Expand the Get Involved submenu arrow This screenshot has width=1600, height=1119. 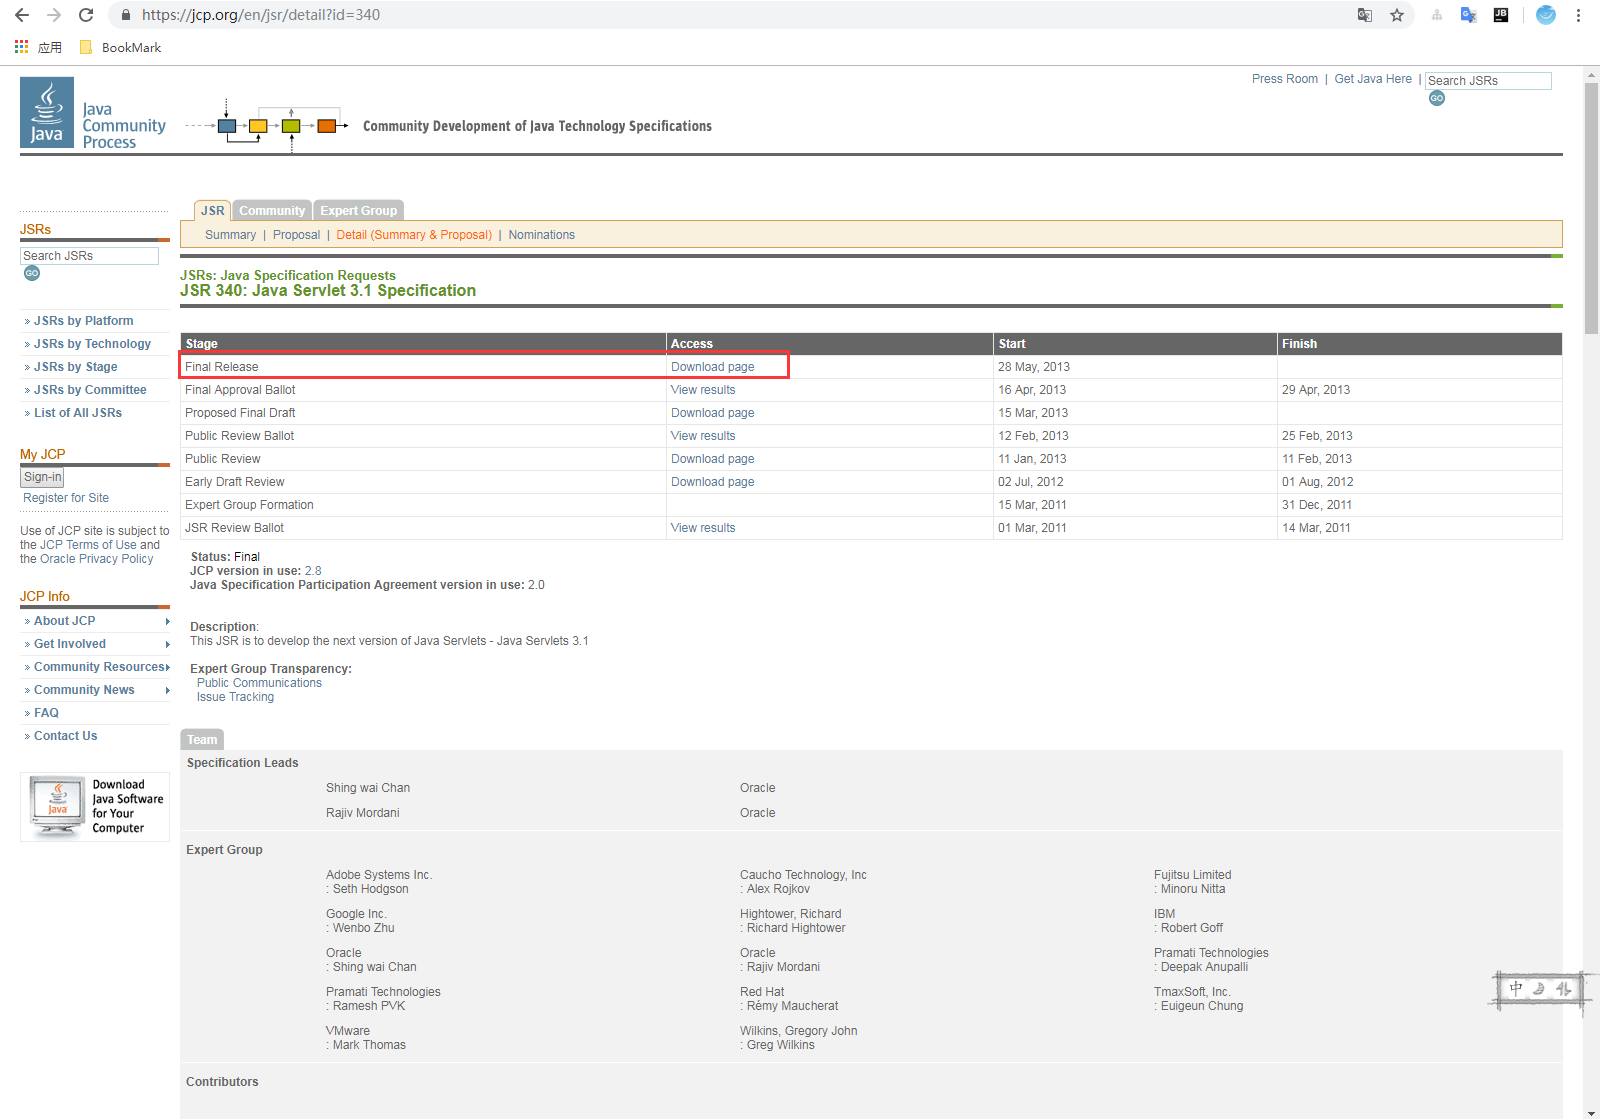point(167,644)
